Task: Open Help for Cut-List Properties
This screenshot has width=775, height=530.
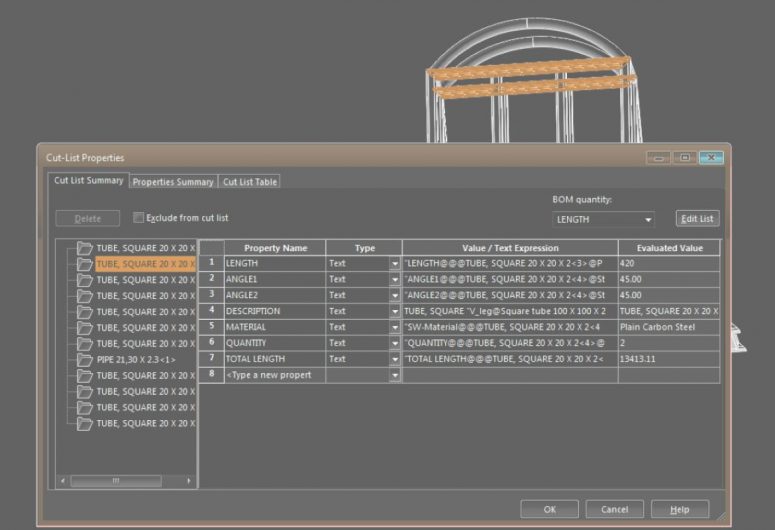Action: tap(680, 509)
